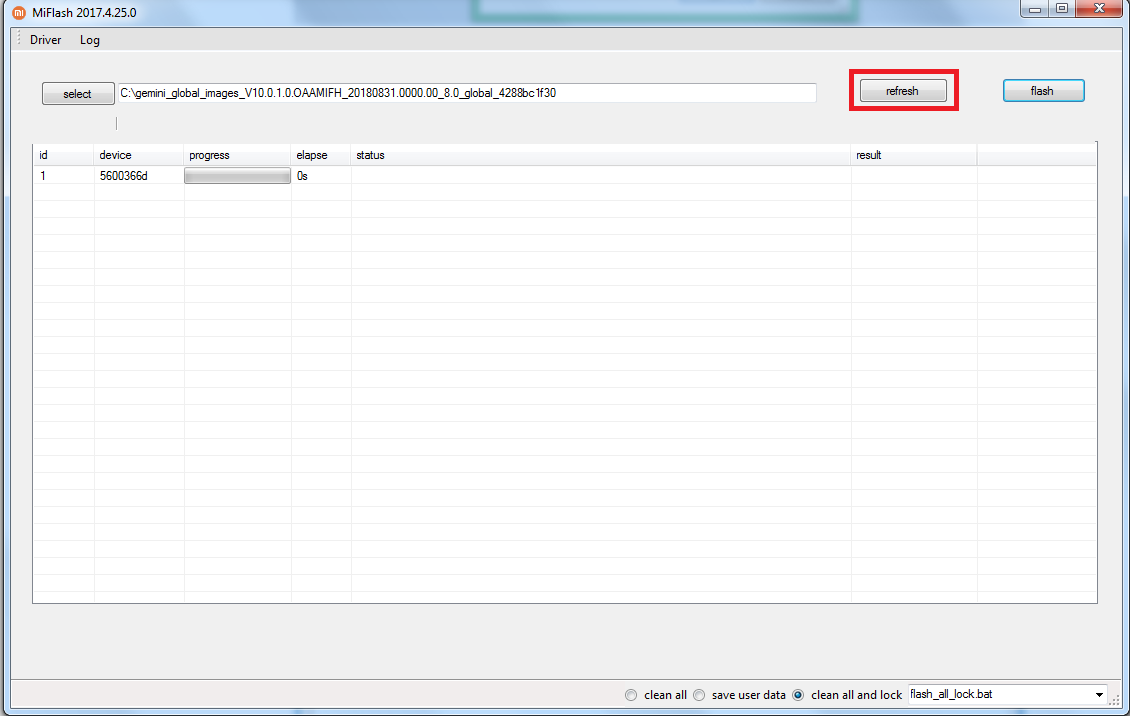The image size is (1130, 716).
Task: Click the device 5600366d cell
Action: pyautogui.click(x=138, y=176)
